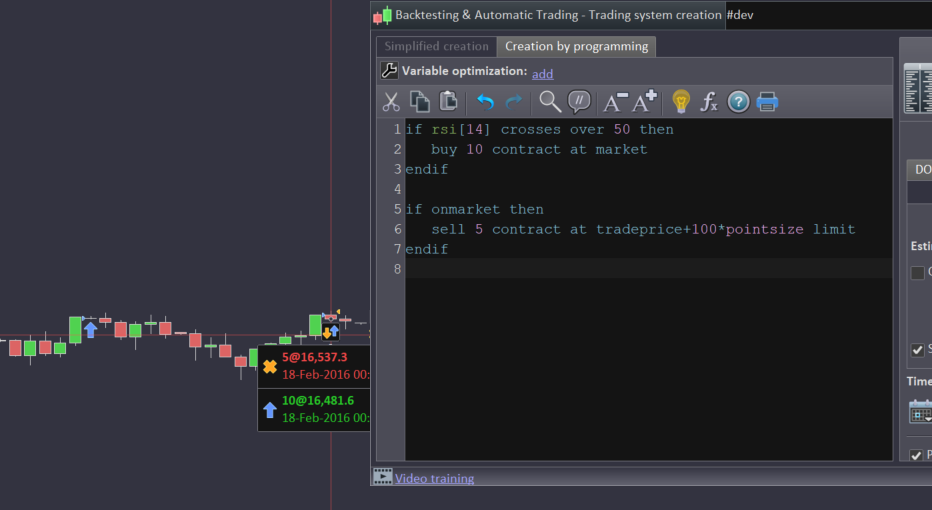The image size is (932, 510).
Task: Select the Creation by programming tab
Action: (576, 46)
